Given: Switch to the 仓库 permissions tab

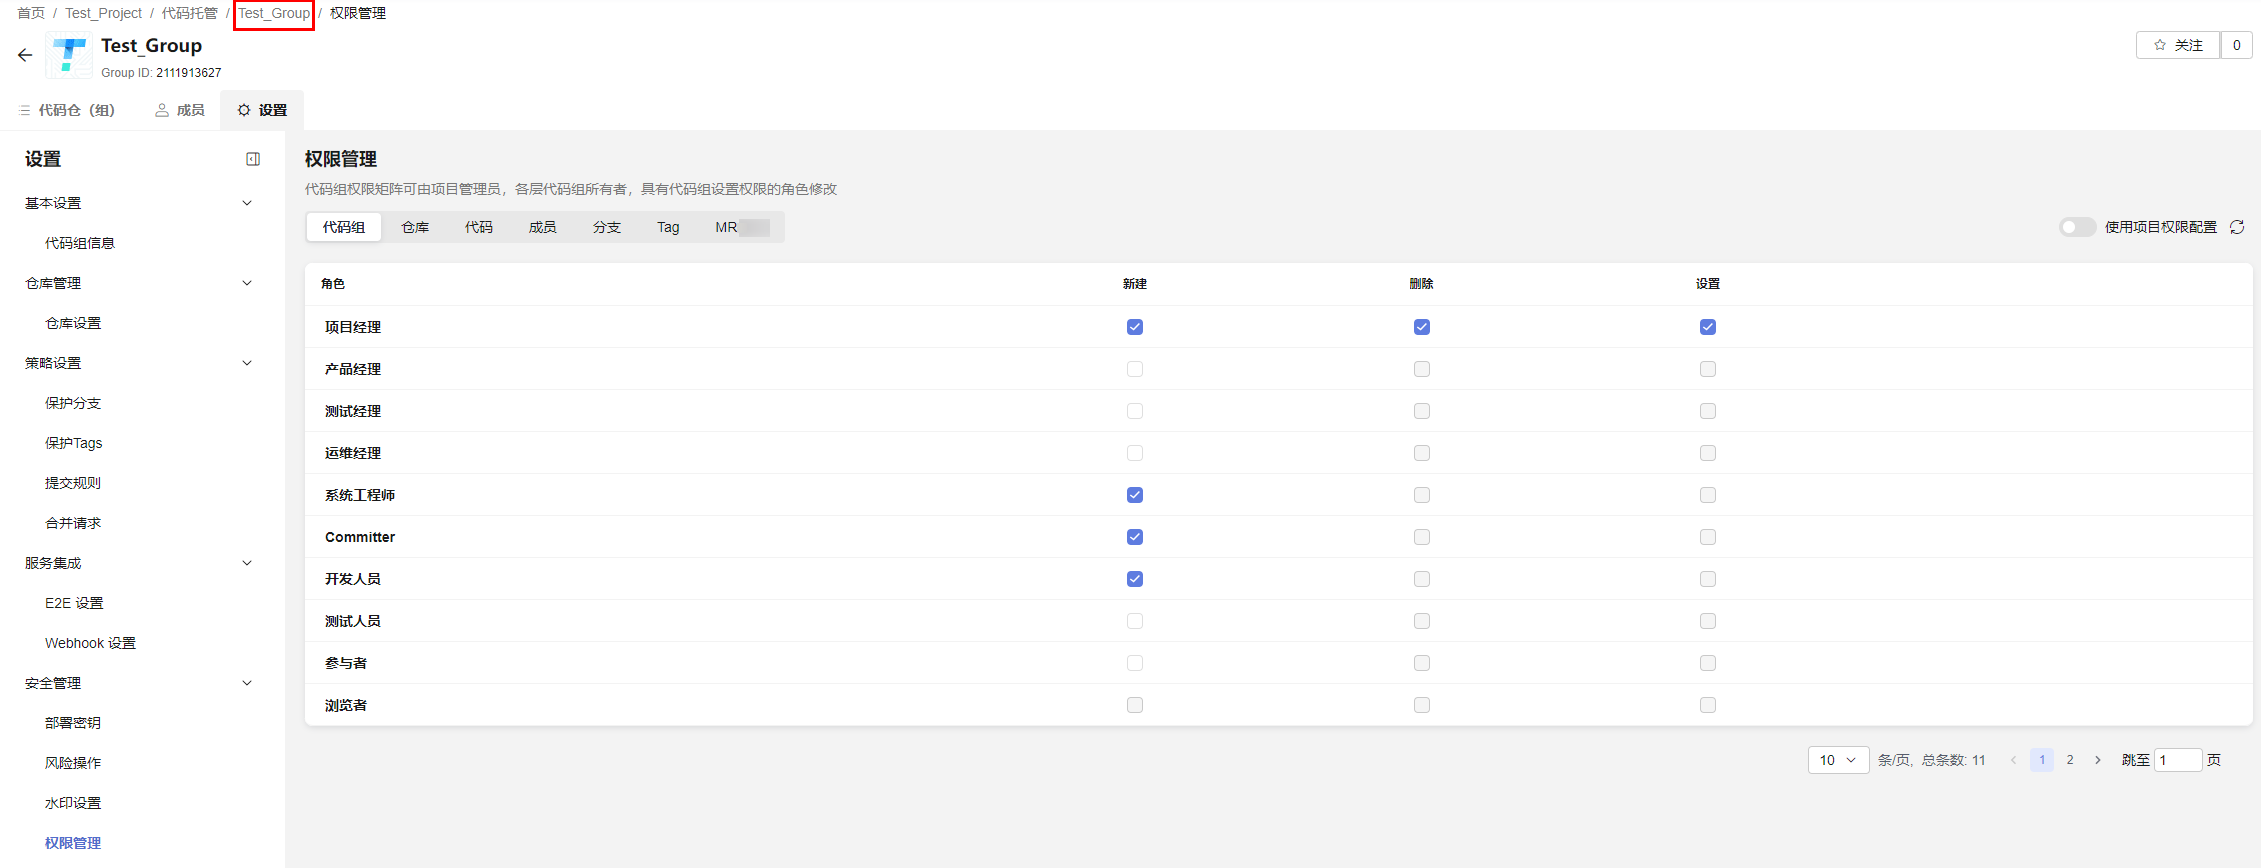Looking at the screenshot, I should click(415, 227).
